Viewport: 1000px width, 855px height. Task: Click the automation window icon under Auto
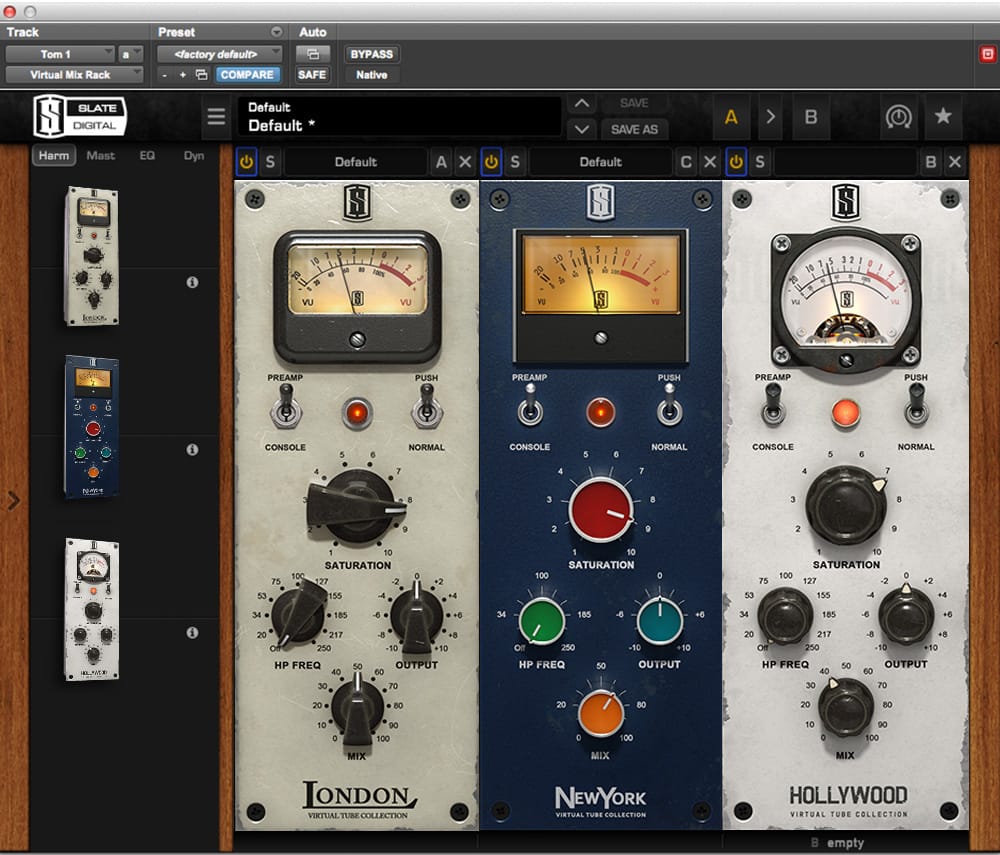pos(312,54)
